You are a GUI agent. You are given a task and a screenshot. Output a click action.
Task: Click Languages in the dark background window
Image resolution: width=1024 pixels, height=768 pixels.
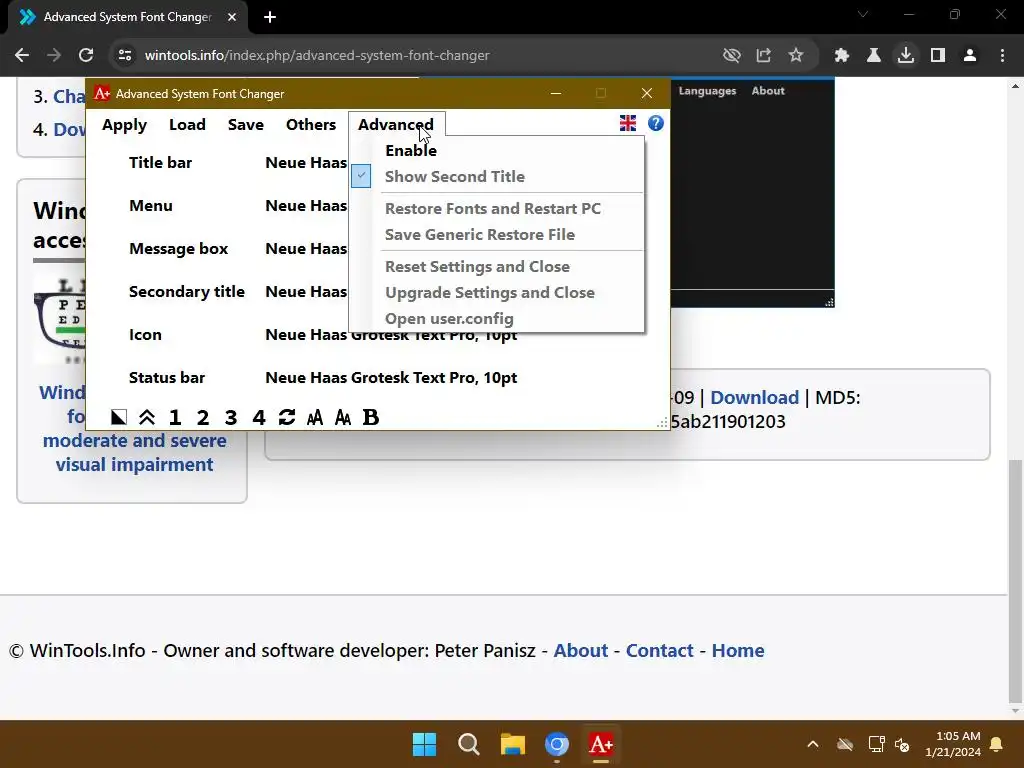(707, 91)
